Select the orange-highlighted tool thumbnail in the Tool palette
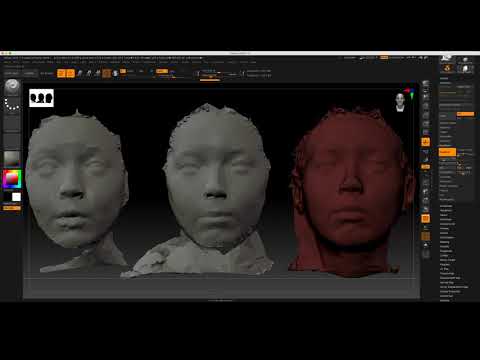The height and width of the screenshot is (360, 480). (447, 69)
